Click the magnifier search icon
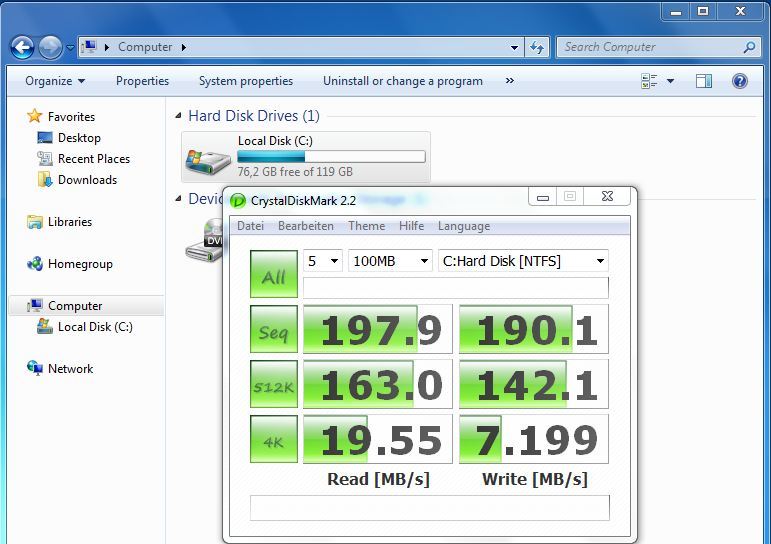The width and height of the screenshot is (771, 544). coord(749,47)
